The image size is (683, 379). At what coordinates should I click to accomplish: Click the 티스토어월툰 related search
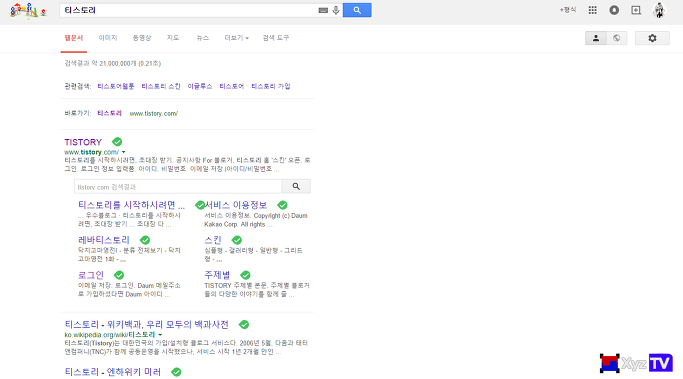tap(116, 86)
